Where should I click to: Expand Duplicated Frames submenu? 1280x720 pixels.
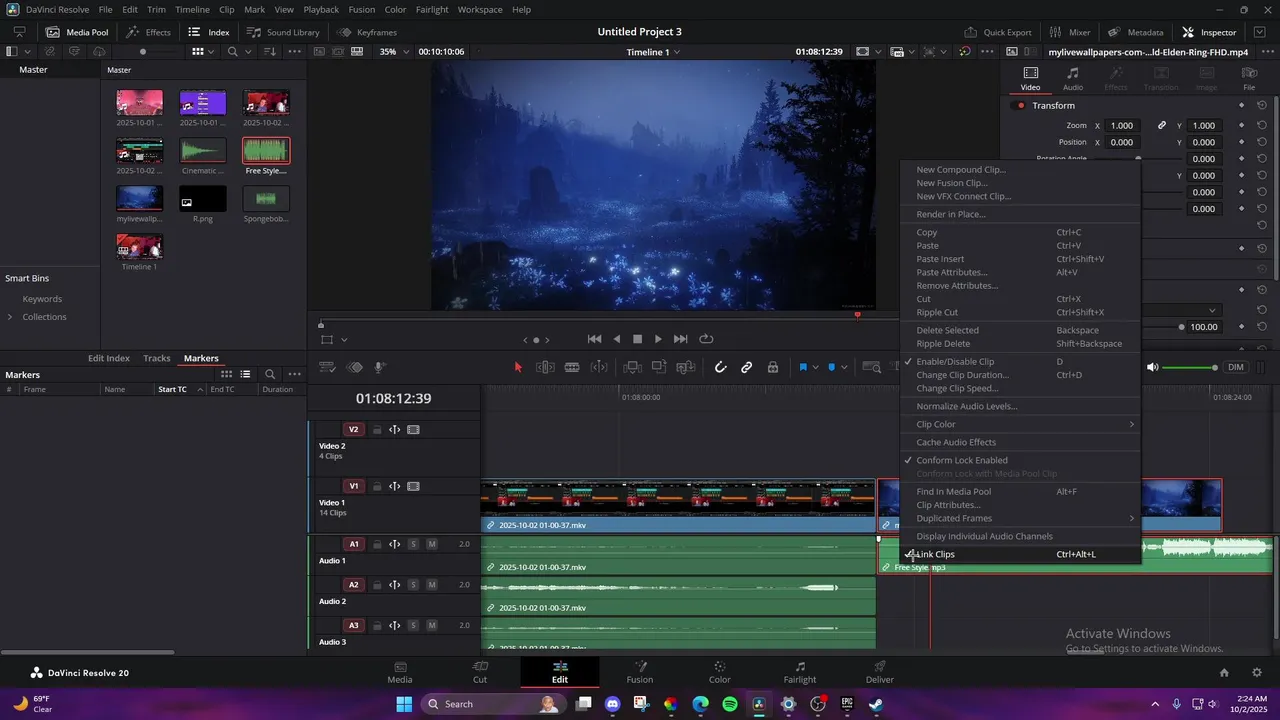(x=1020, y=518)
